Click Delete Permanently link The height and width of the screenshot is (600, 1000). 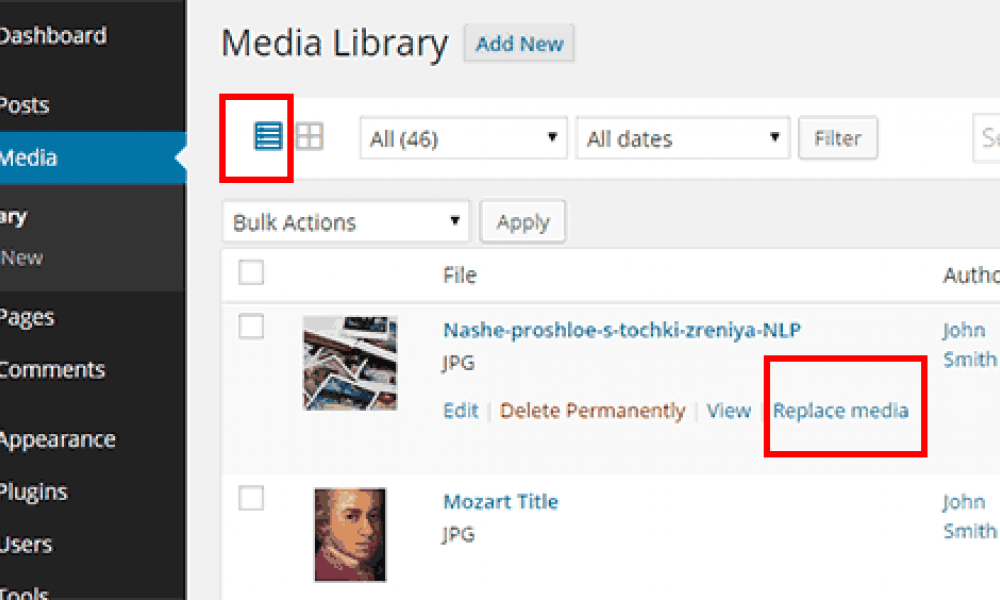point(592,411)
